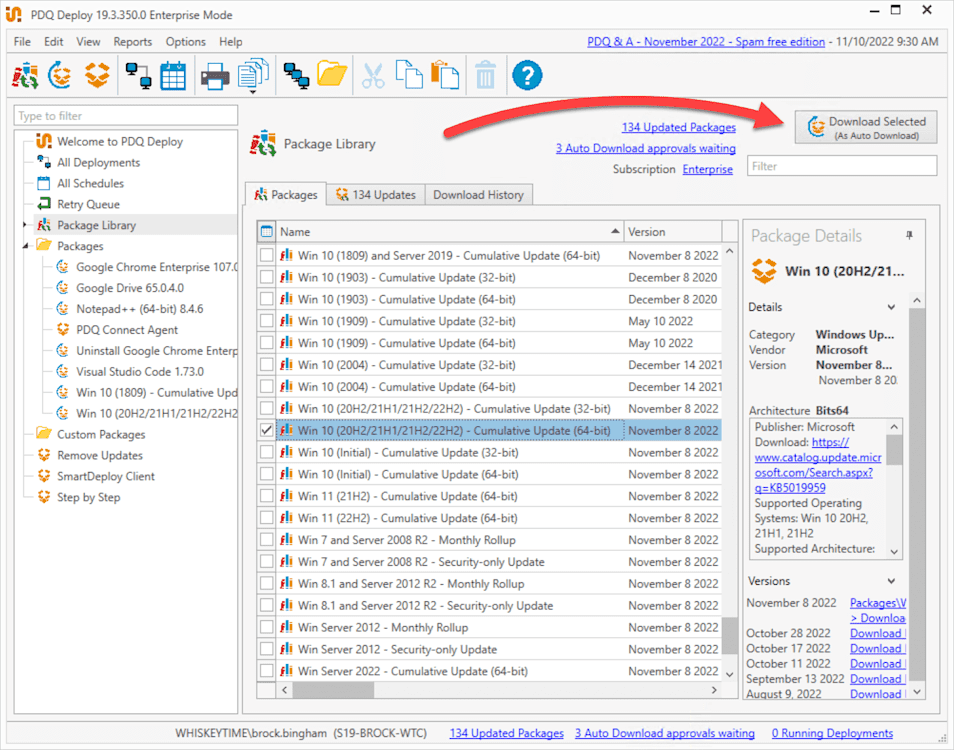Click the Print toolbar icon

(214, 74)
